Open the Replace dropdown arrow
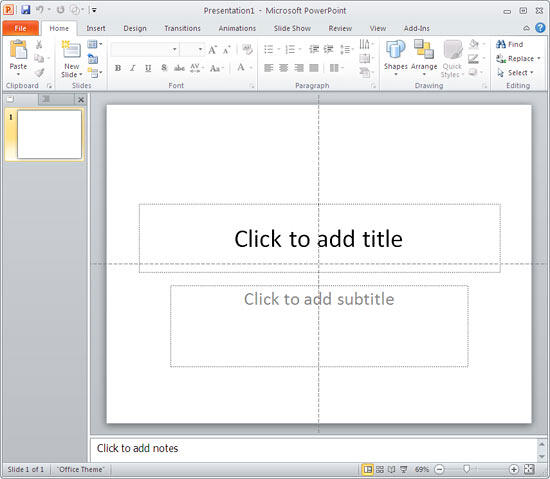This screenshot has width=550, height=479. [x=539, y=58]
